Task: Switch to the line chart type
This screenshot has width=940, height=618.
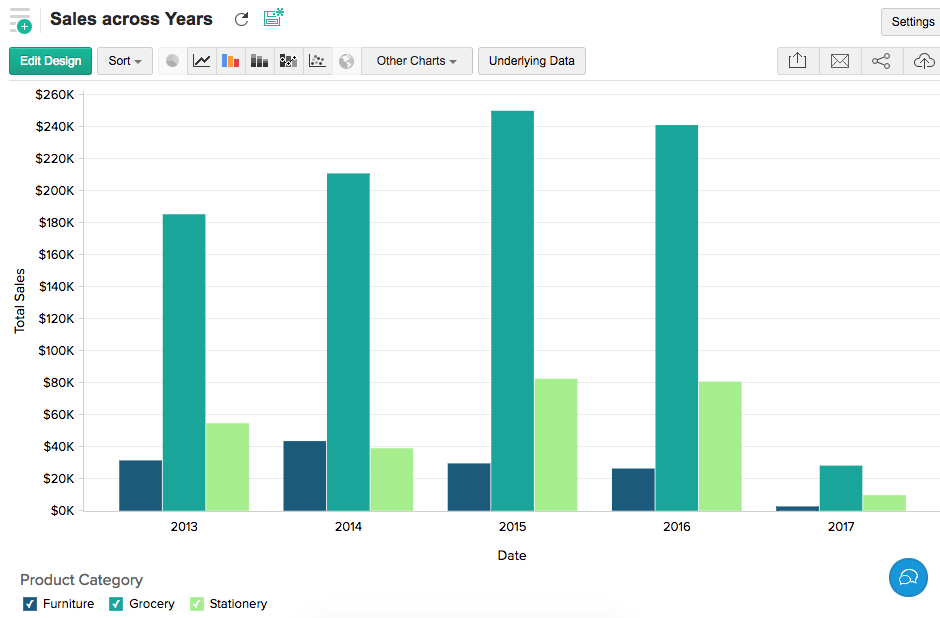Action: pyautogui.click(x=202, y=61)
